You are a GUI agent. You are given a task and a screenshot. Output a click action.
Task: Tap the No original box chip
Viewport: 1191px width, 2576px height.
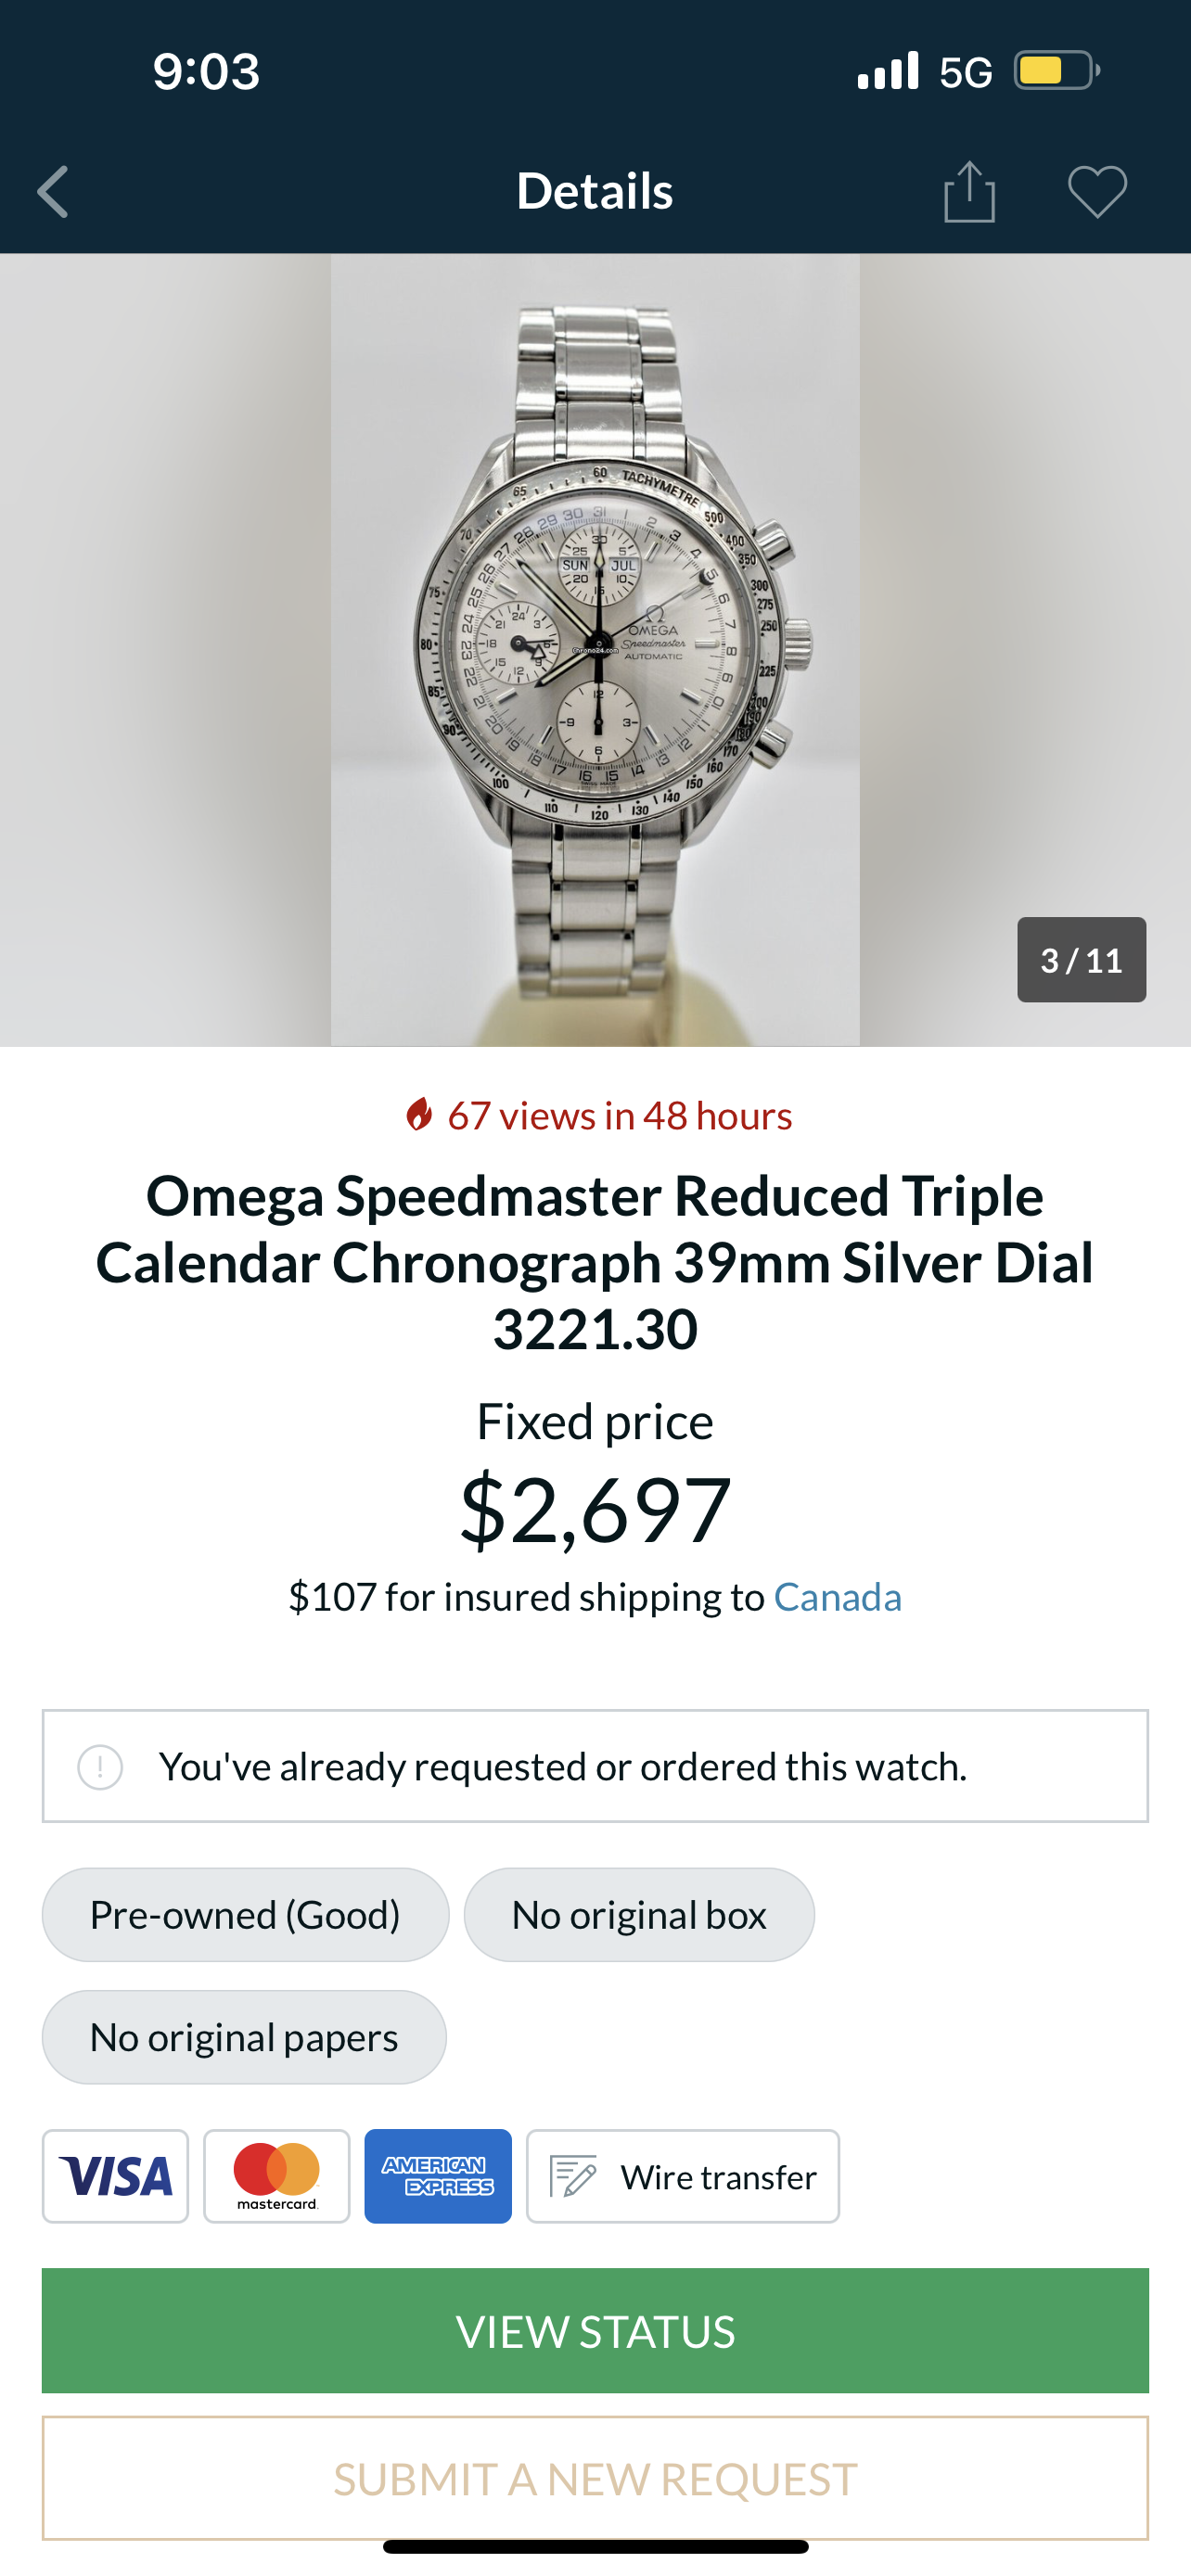639,1914
